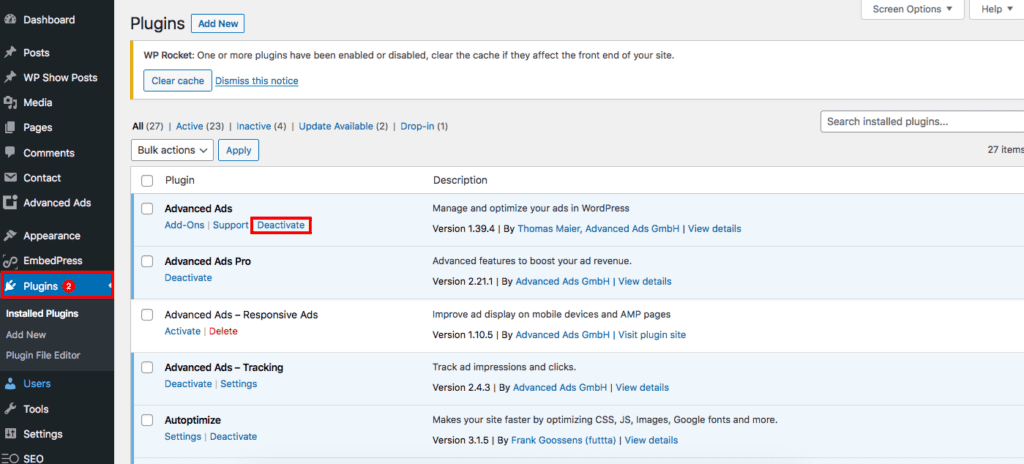The height and width of the screenshot is (464, 1024).
Task: Visit plugin site for Responsive Ads
Action: [x=652, y=335]
